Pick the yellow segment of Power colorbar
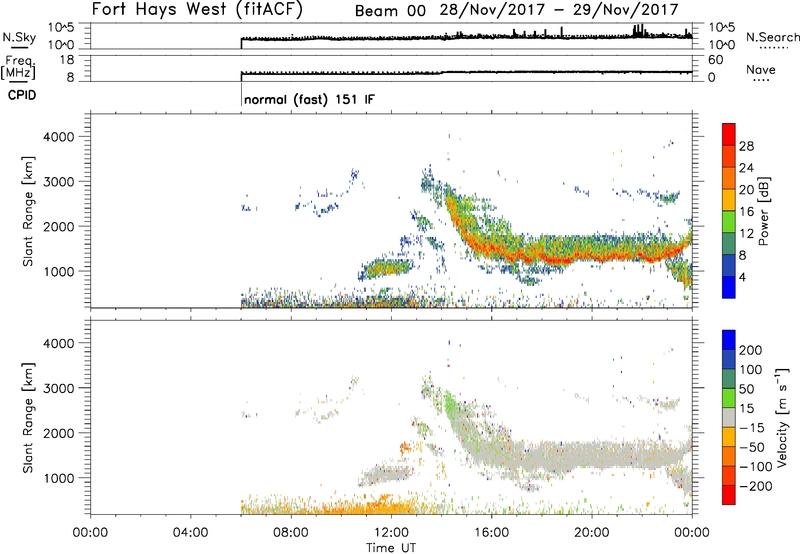The image size is (800, 554). (729, 200)
